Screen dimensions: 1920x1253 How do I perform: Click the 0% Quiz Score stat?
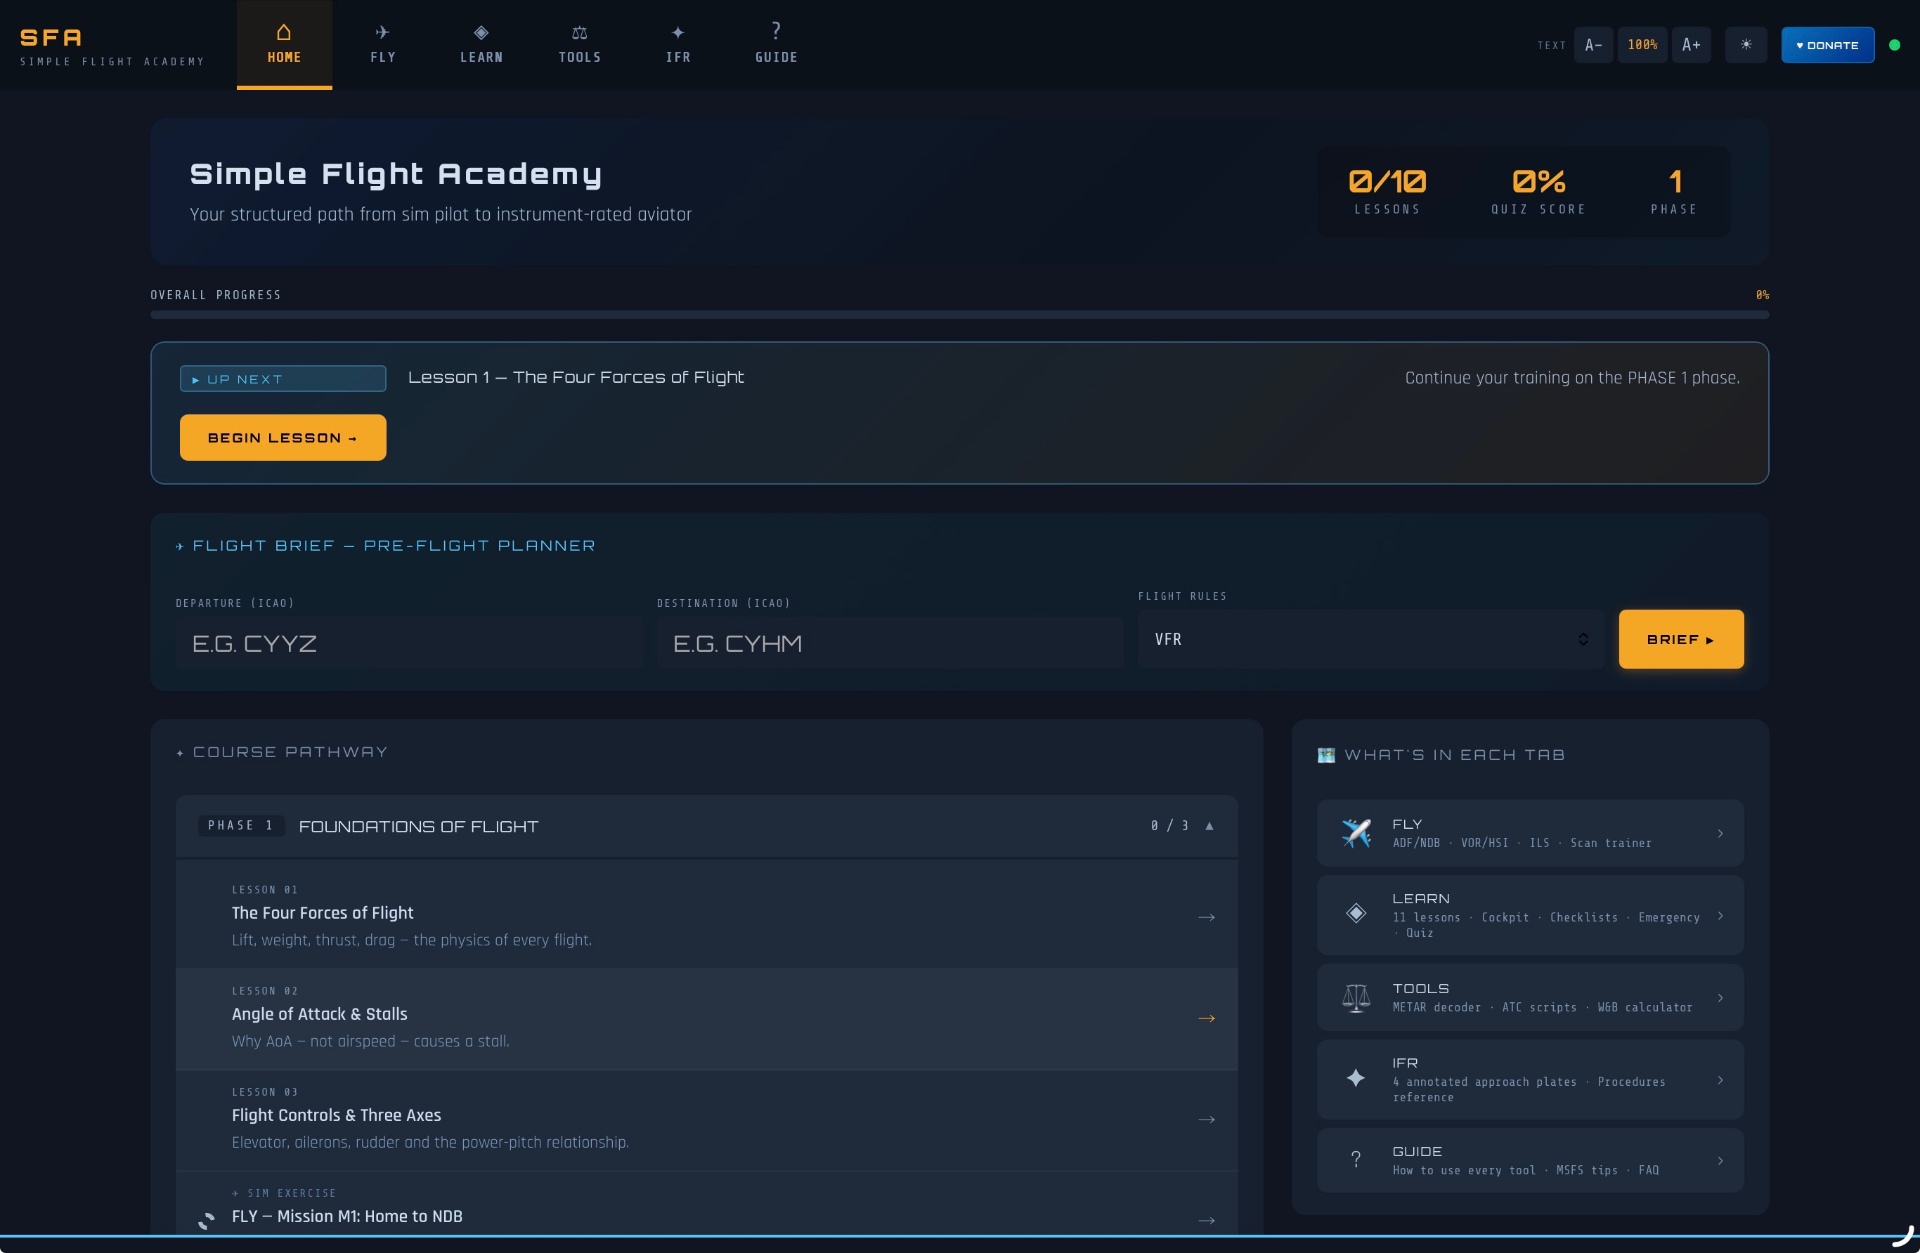pyautogui.click(x=1538, y=192)
